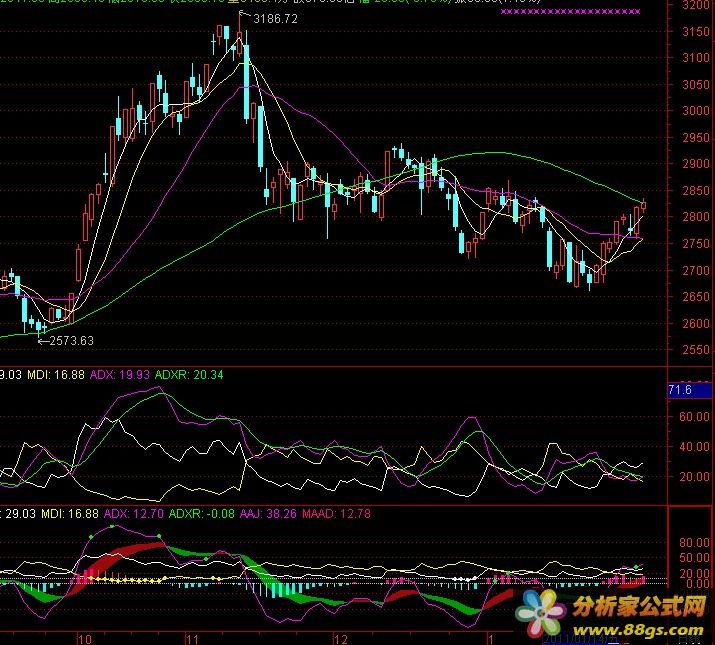Click the ADXR: 20.34 indicator value
Screen dimensions: 715x645
click(x=189, y=375)
